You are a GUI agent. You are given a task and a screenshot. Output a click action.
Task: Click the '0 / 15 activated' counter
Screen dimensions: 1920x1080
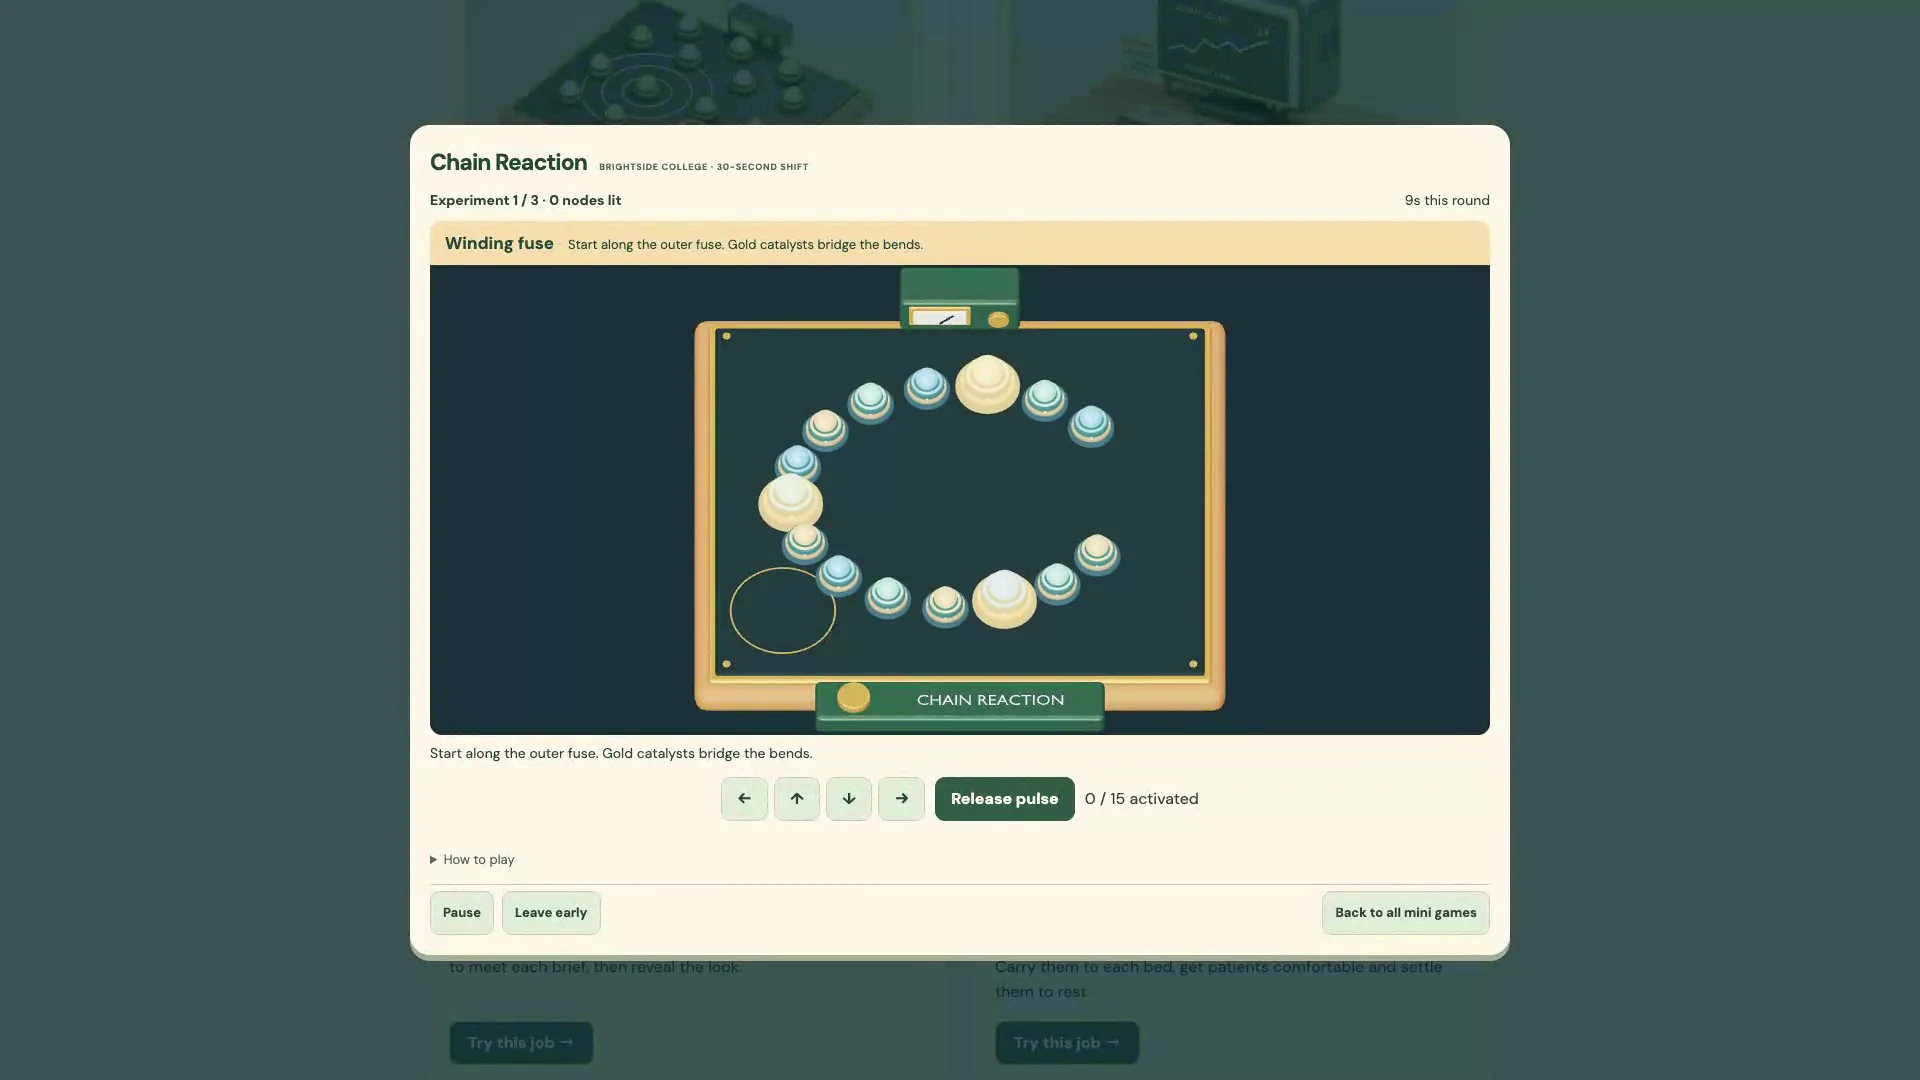1141,799
